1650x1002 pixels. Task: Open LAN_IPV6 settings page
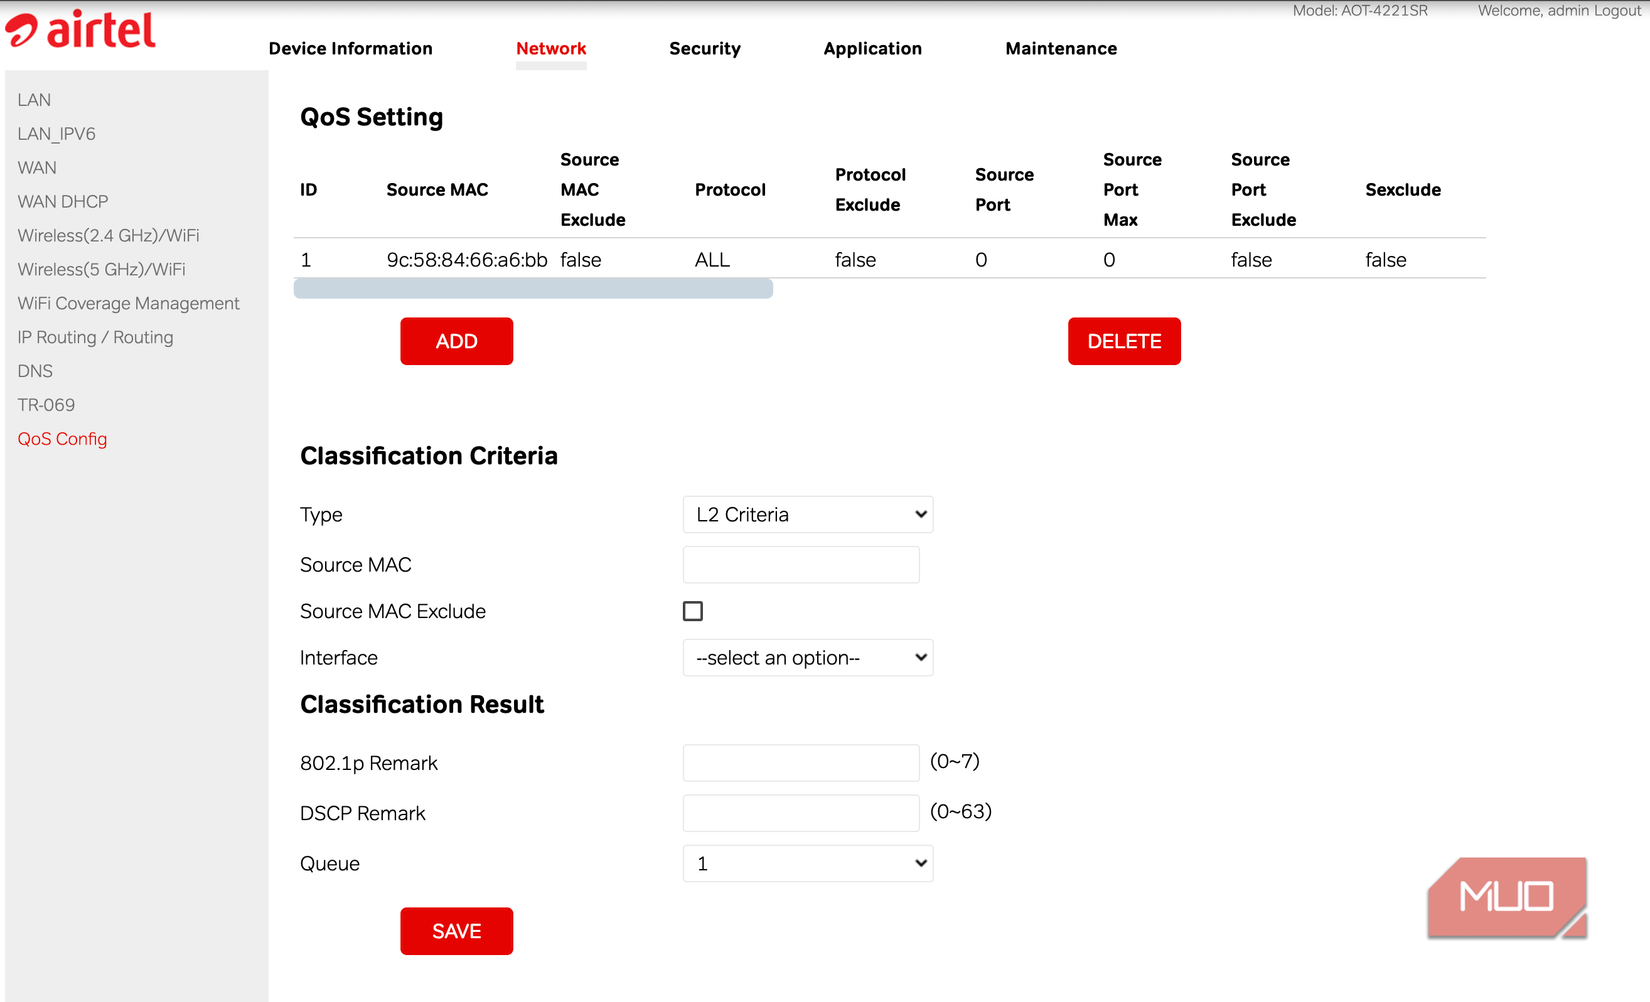click(x=57, y=134)
